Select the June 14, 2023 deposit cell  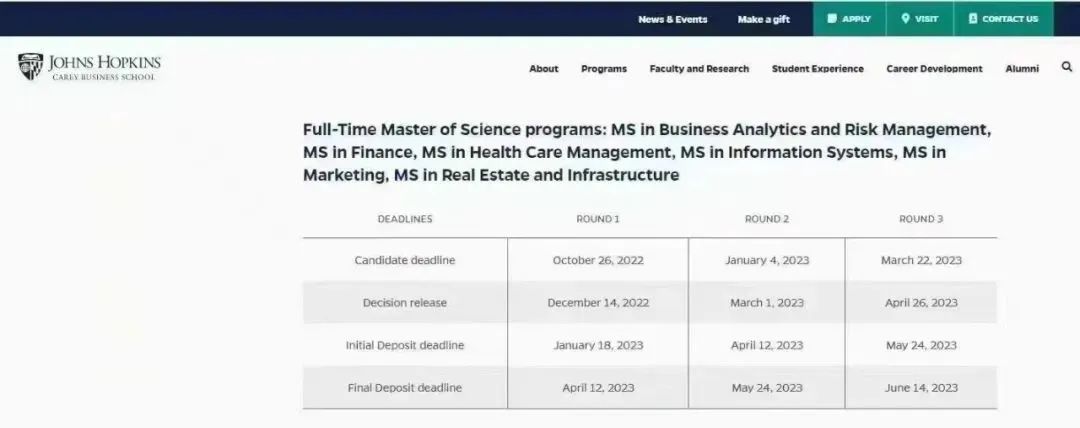(x=921, y=388)
